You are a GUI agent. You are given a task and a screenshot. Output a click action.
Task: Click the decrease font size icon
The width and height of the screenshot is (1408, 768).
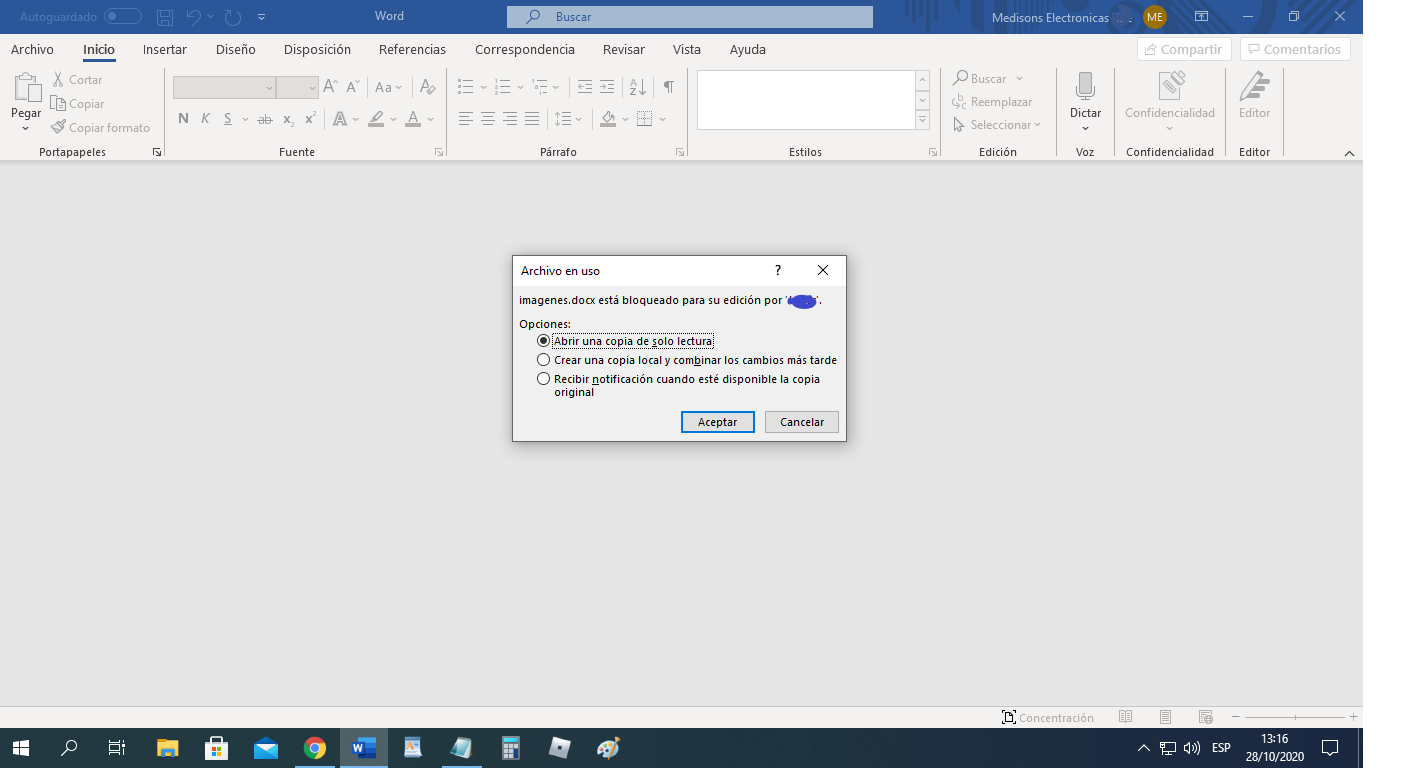click(x=352, y=87)
